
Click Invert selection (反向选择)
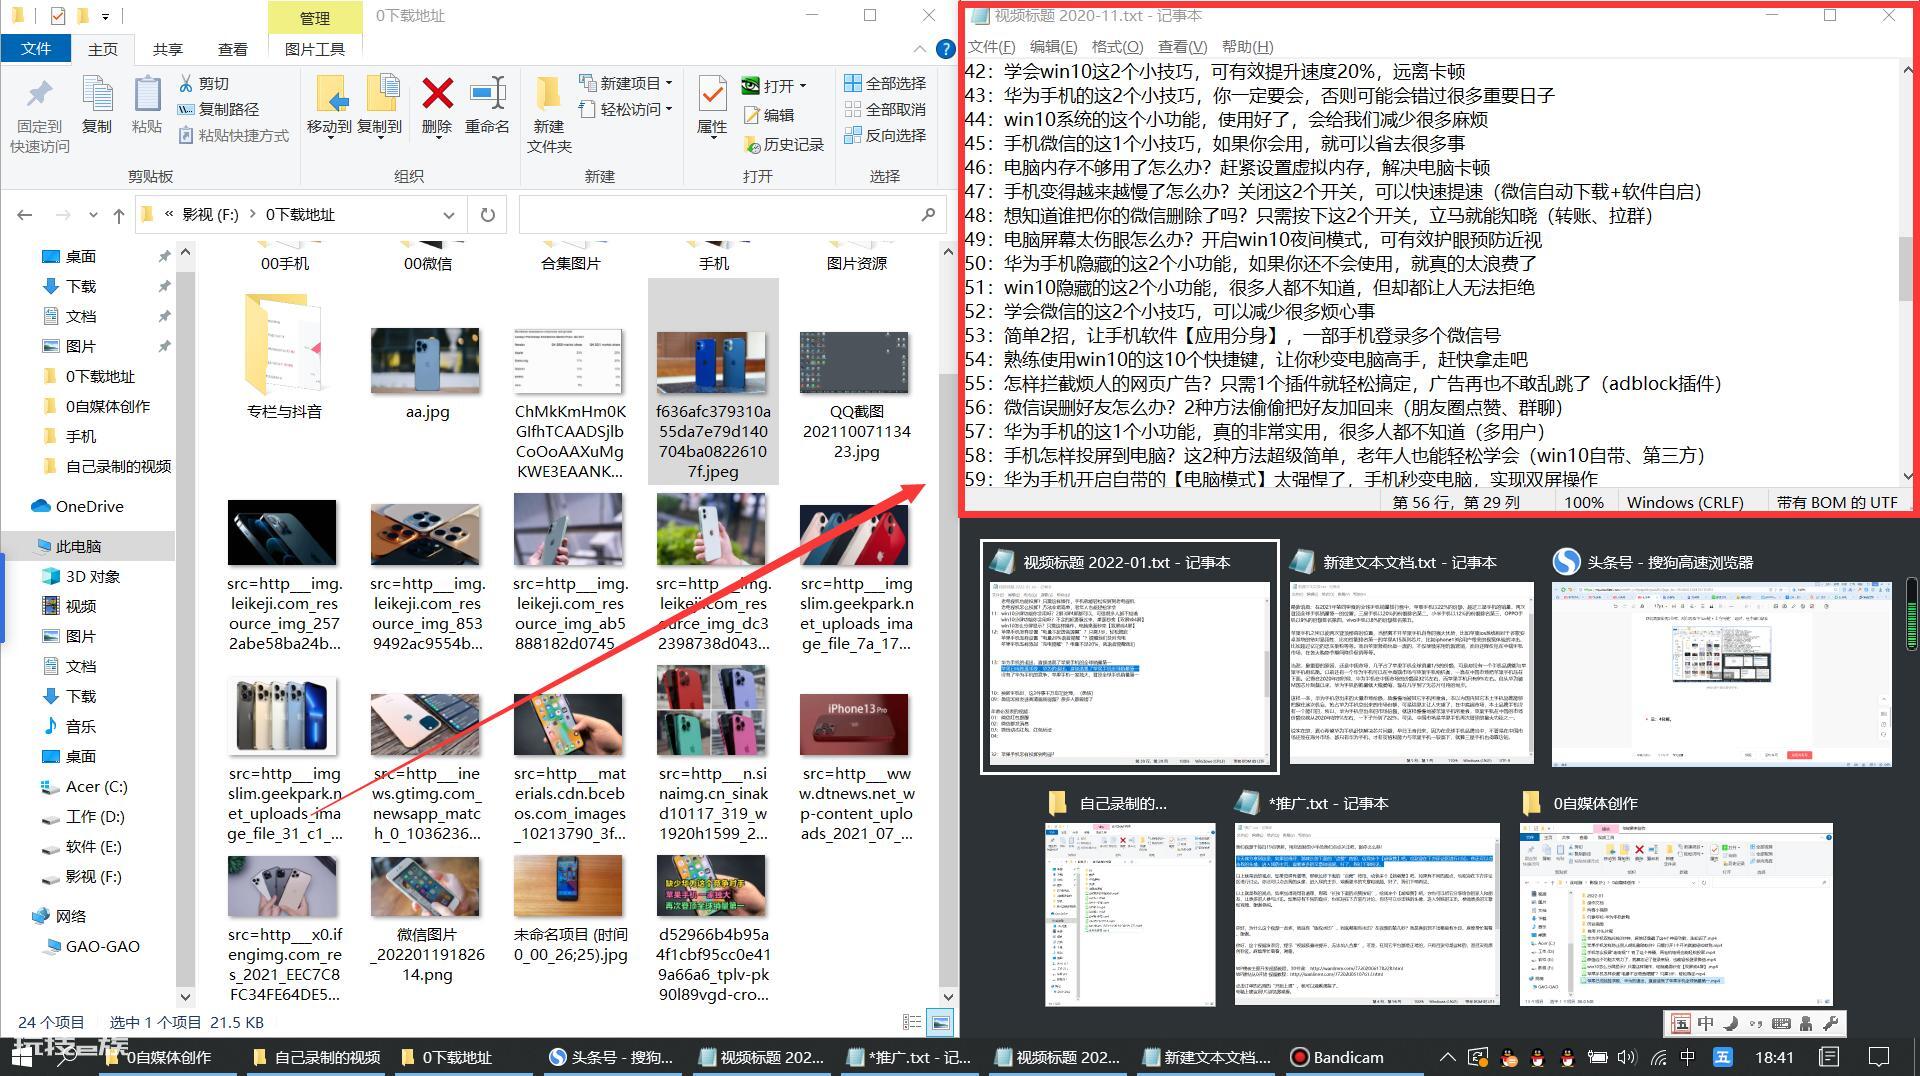[885, 135]
